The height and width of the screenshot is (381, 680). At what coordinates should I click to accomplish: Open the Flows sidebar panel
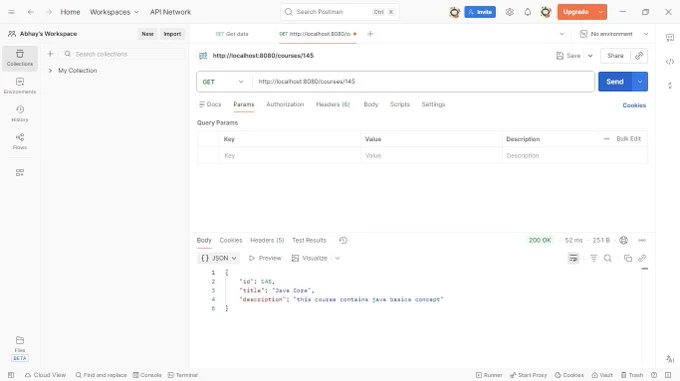[x=20, y=141]
